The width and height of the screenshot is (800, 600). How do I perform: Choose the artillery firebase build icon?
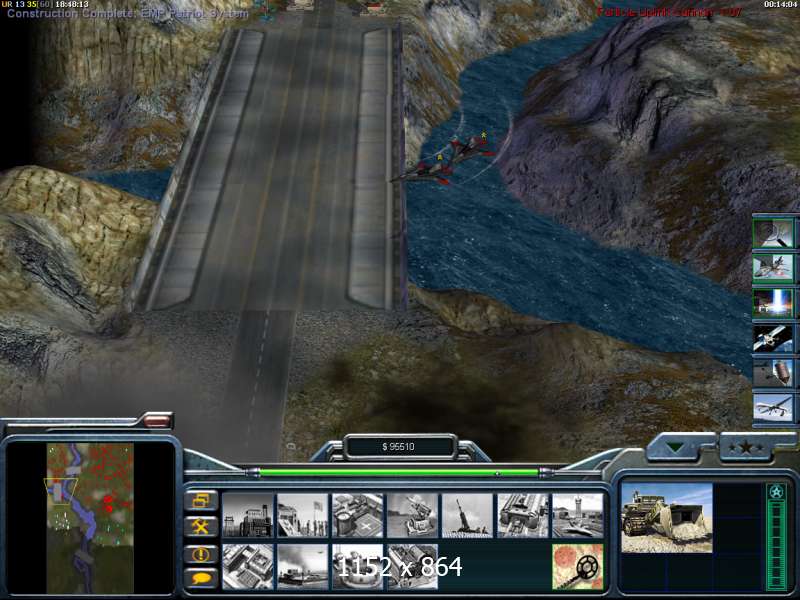pyautogui.click(x=468, y=515)
